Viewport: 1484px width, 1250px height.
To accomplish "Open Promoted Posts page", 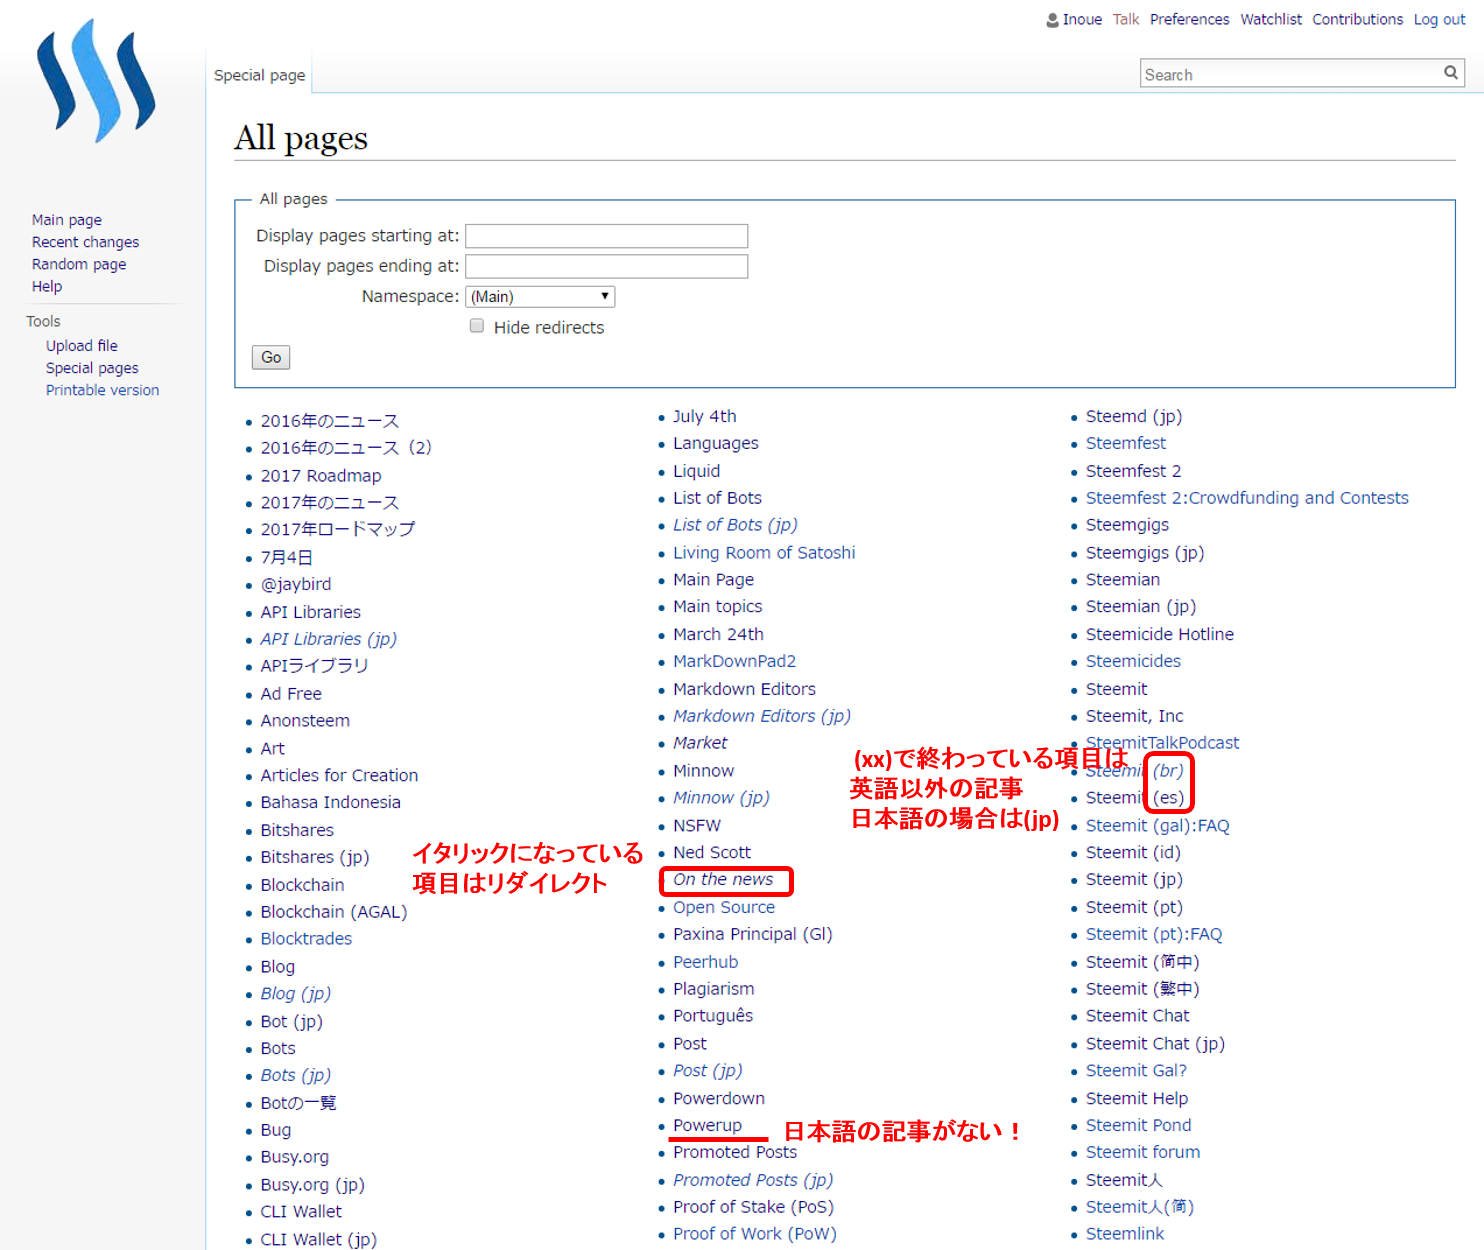I will [x=735, y=1152].
